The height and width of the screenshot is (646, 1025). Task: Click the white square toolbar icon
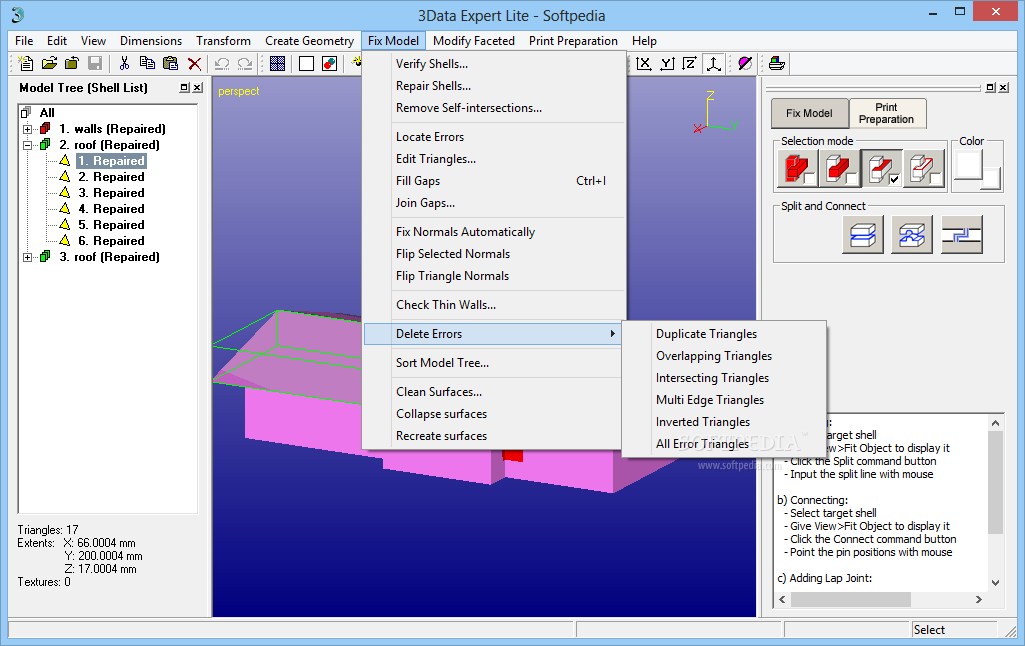click(306, 63)
